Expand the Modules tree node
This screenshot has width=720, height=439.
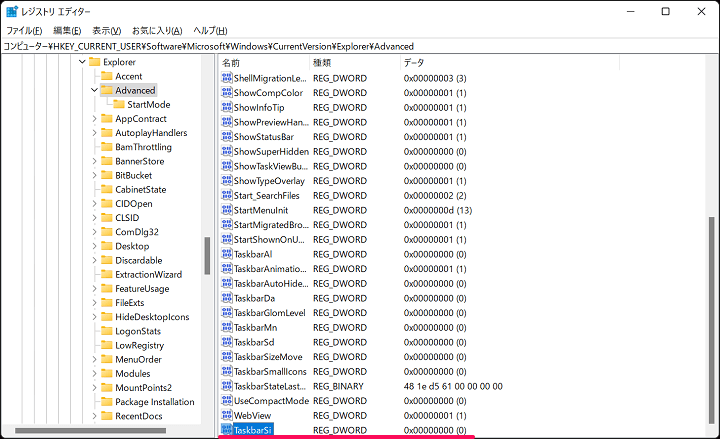click(94, 373)
